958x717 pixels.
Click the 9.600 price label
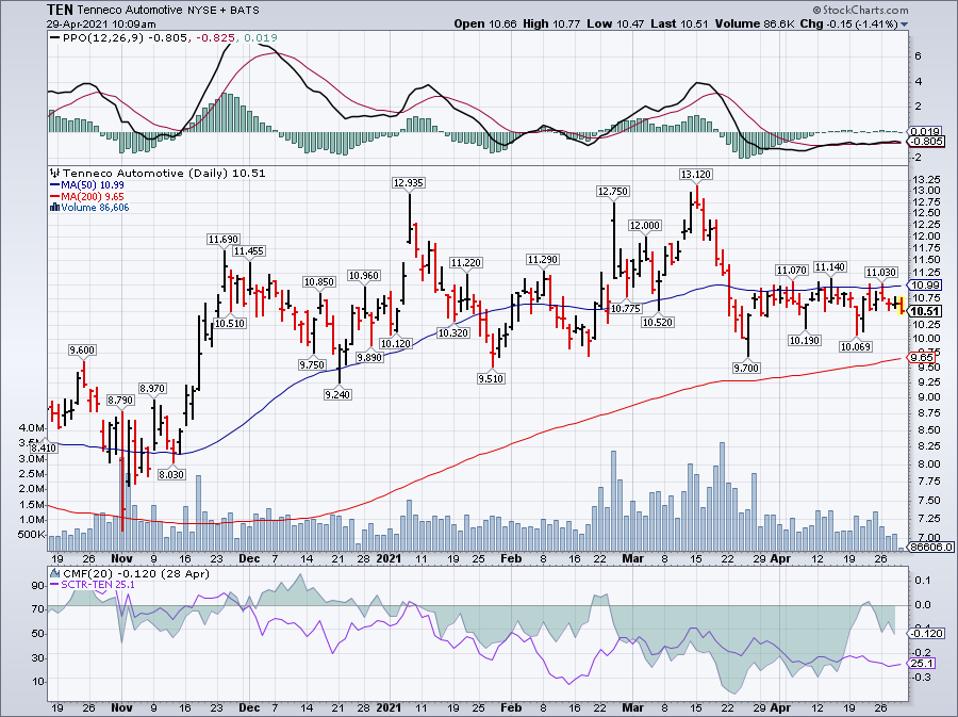[x=82, y=350]
